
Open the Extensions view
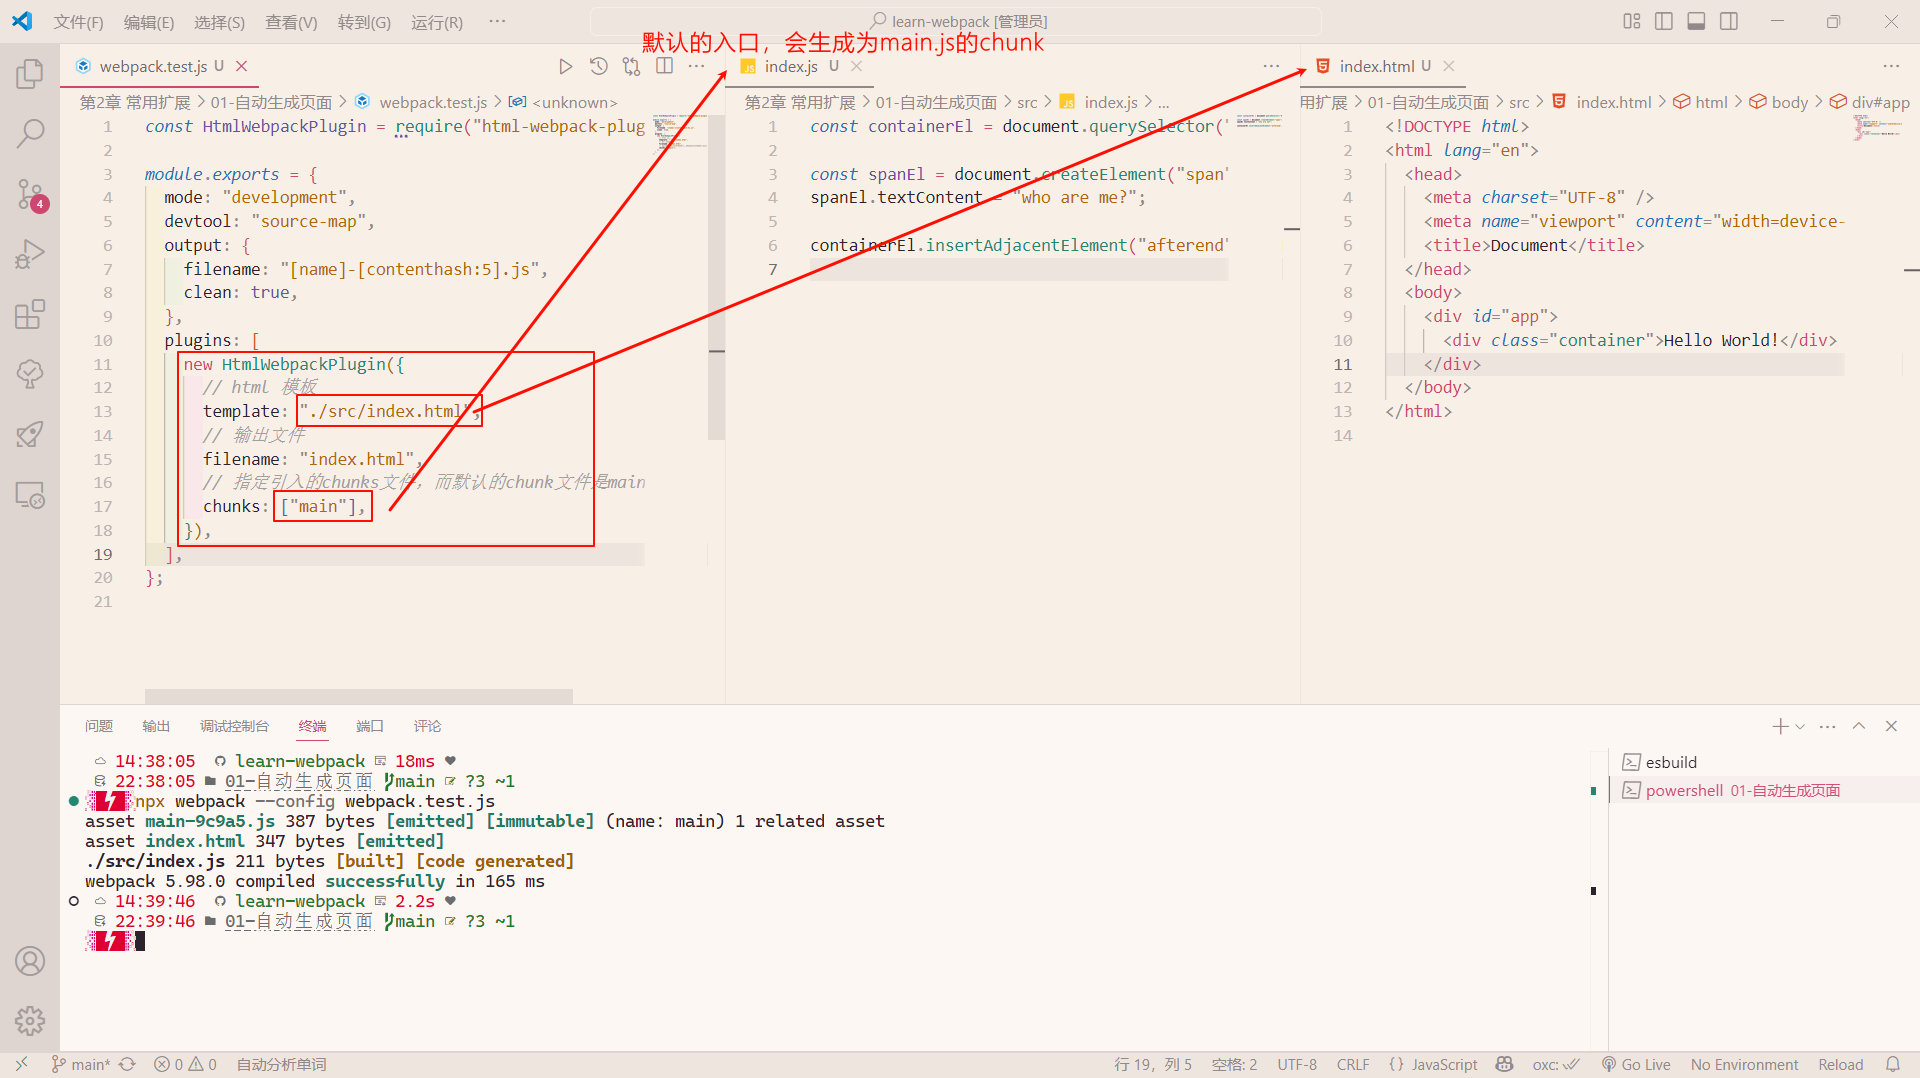30,314
